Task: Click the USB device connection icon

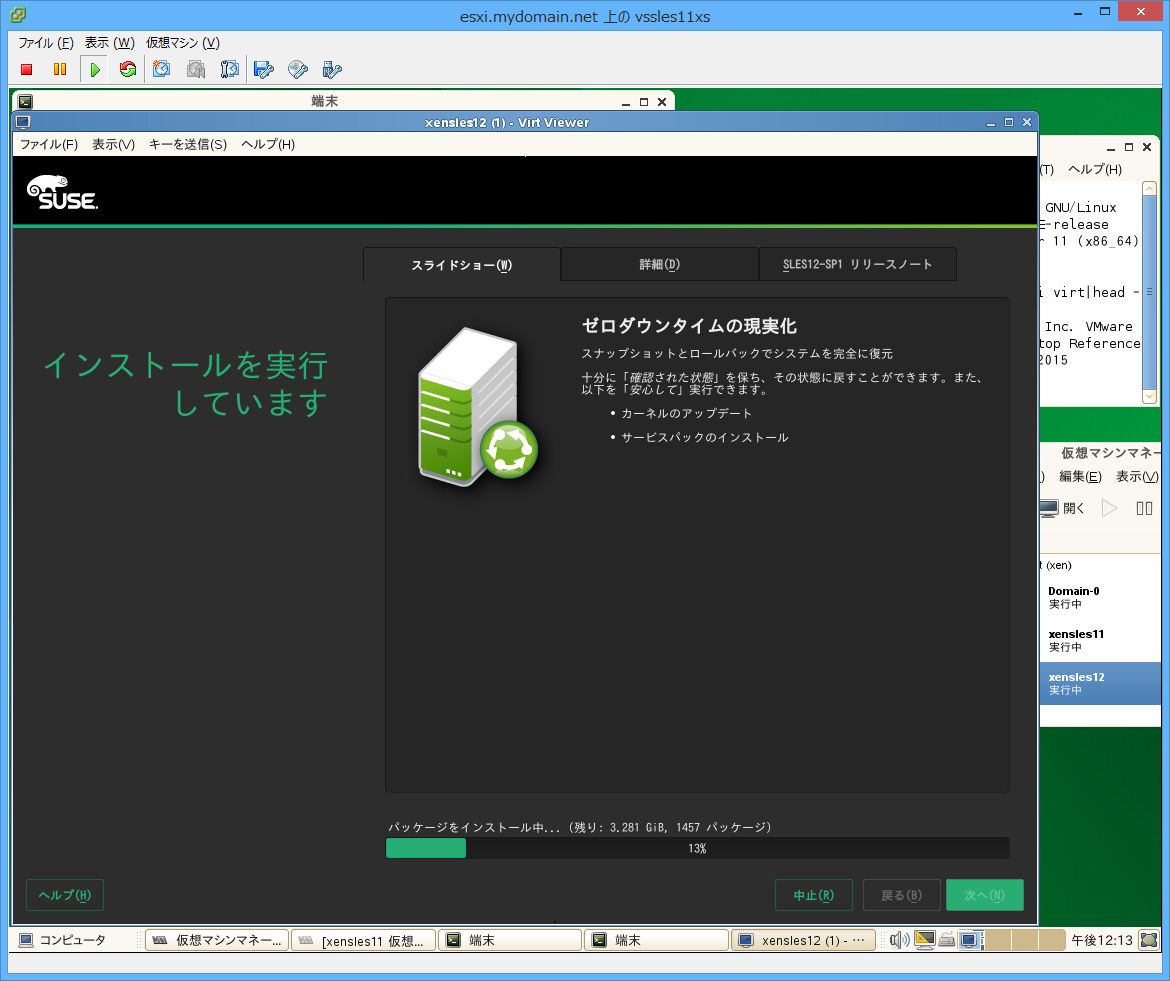Action: [x=331, y=69]
